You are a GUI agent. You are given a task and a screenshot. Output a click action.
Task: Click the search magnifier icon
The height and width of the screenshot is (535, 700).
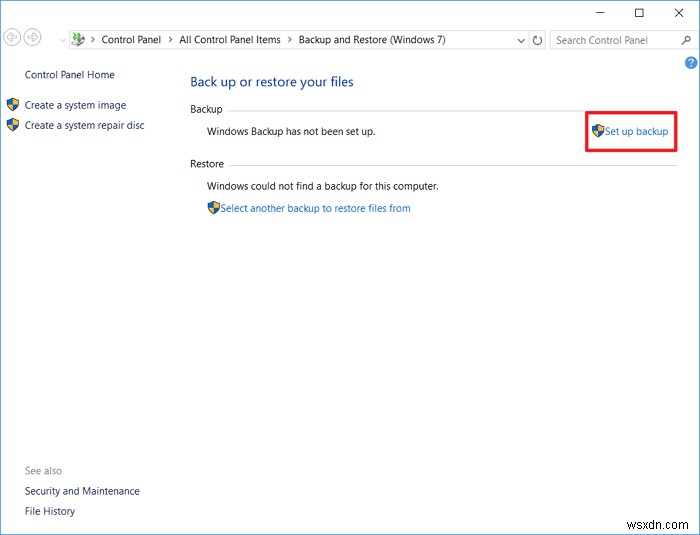(x=686, y=40)
